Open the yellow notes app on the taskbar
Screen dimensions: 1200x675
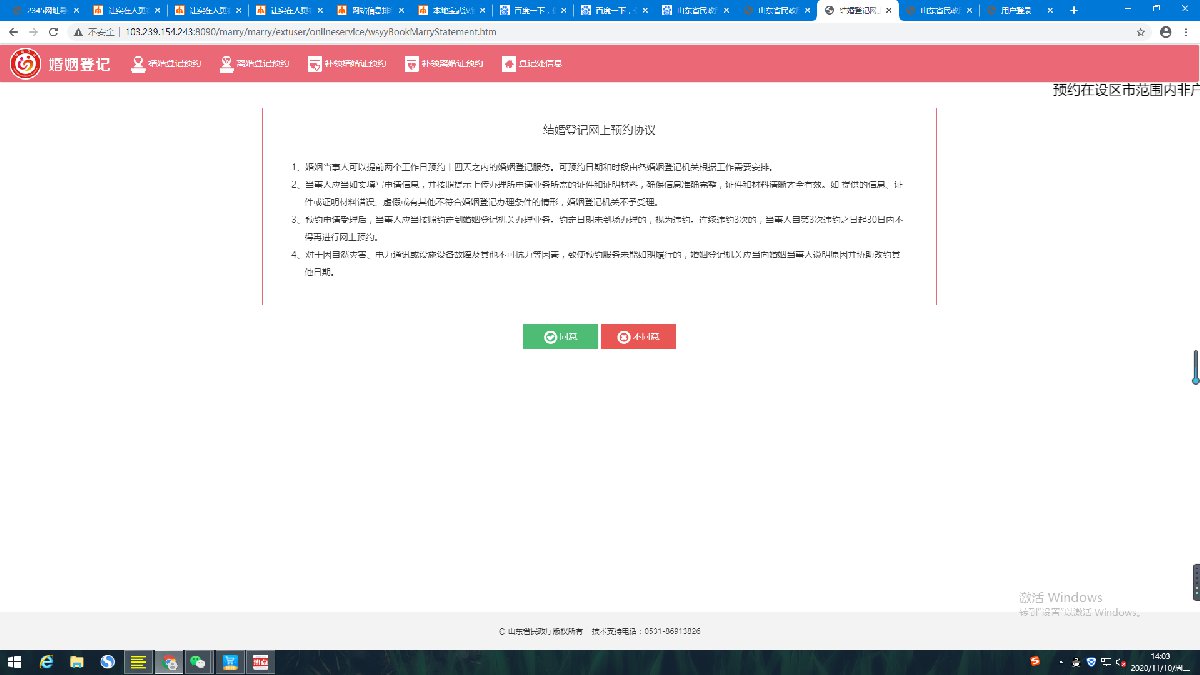click(139, 662)
